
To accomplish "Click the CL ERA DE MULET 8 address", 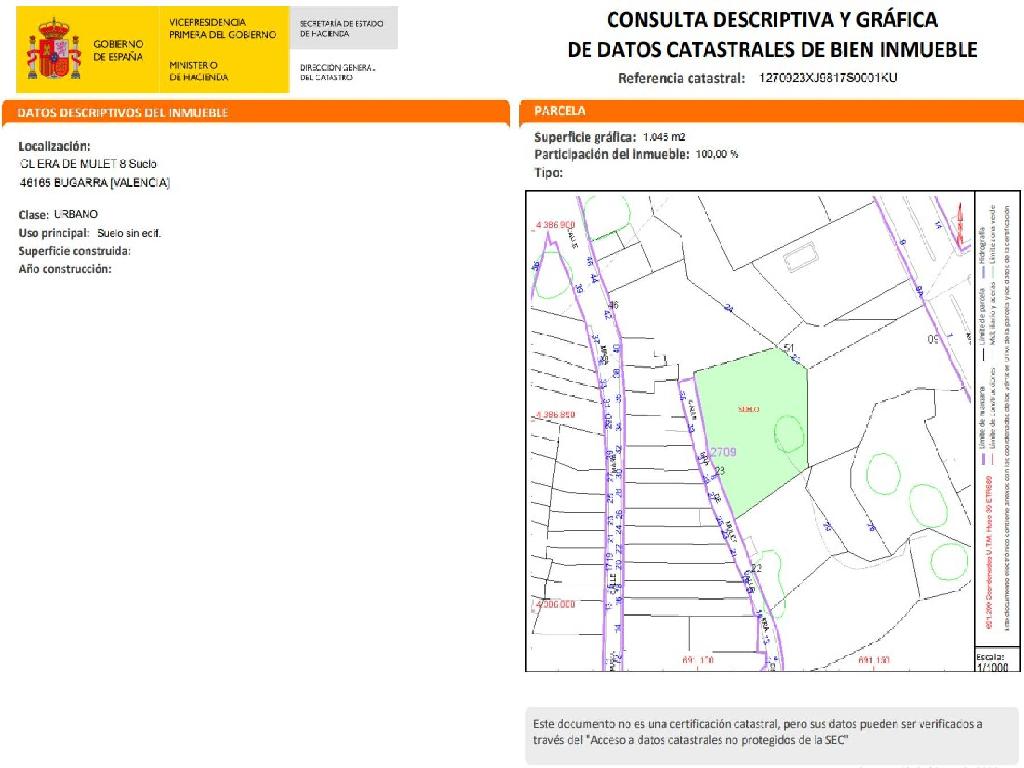I will (89, 163).
